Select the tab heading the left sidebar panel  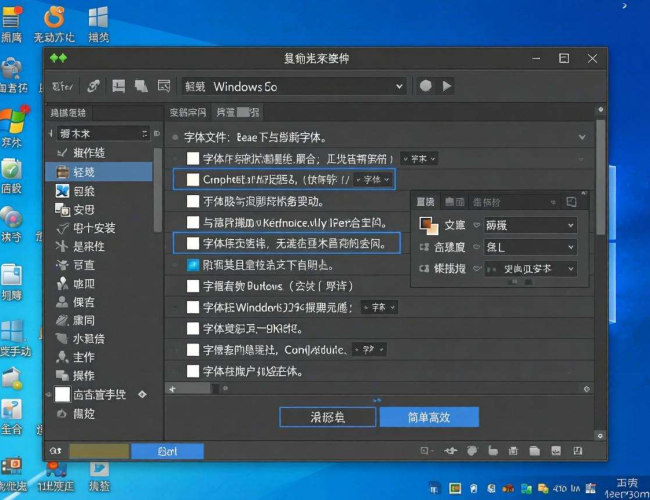coord(68,112)
